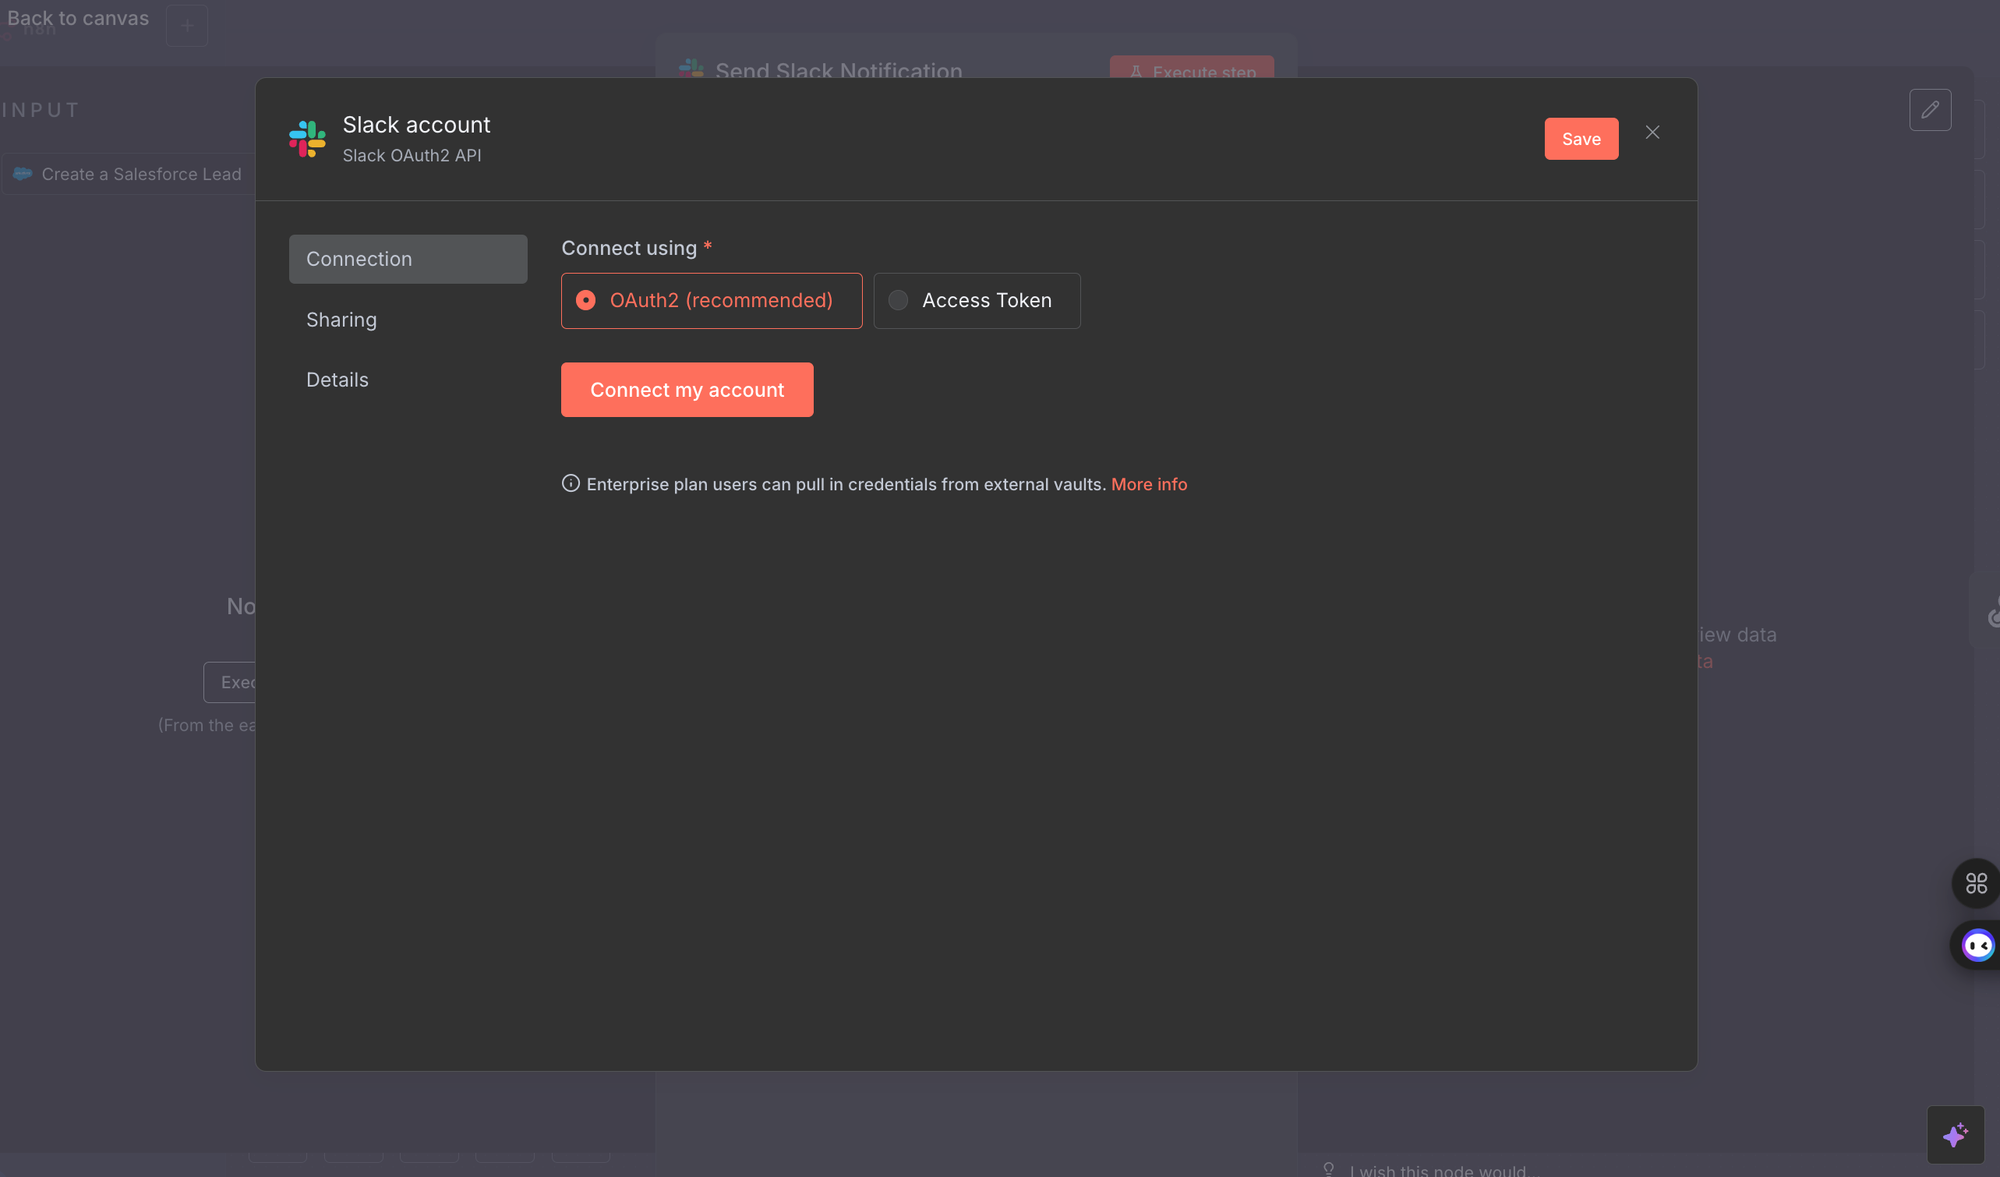Image resolution: width=2000 pixels, height=1177 pixels.
Task: Click the Slack logo icon in dialog header
Action: coord(307,139)
